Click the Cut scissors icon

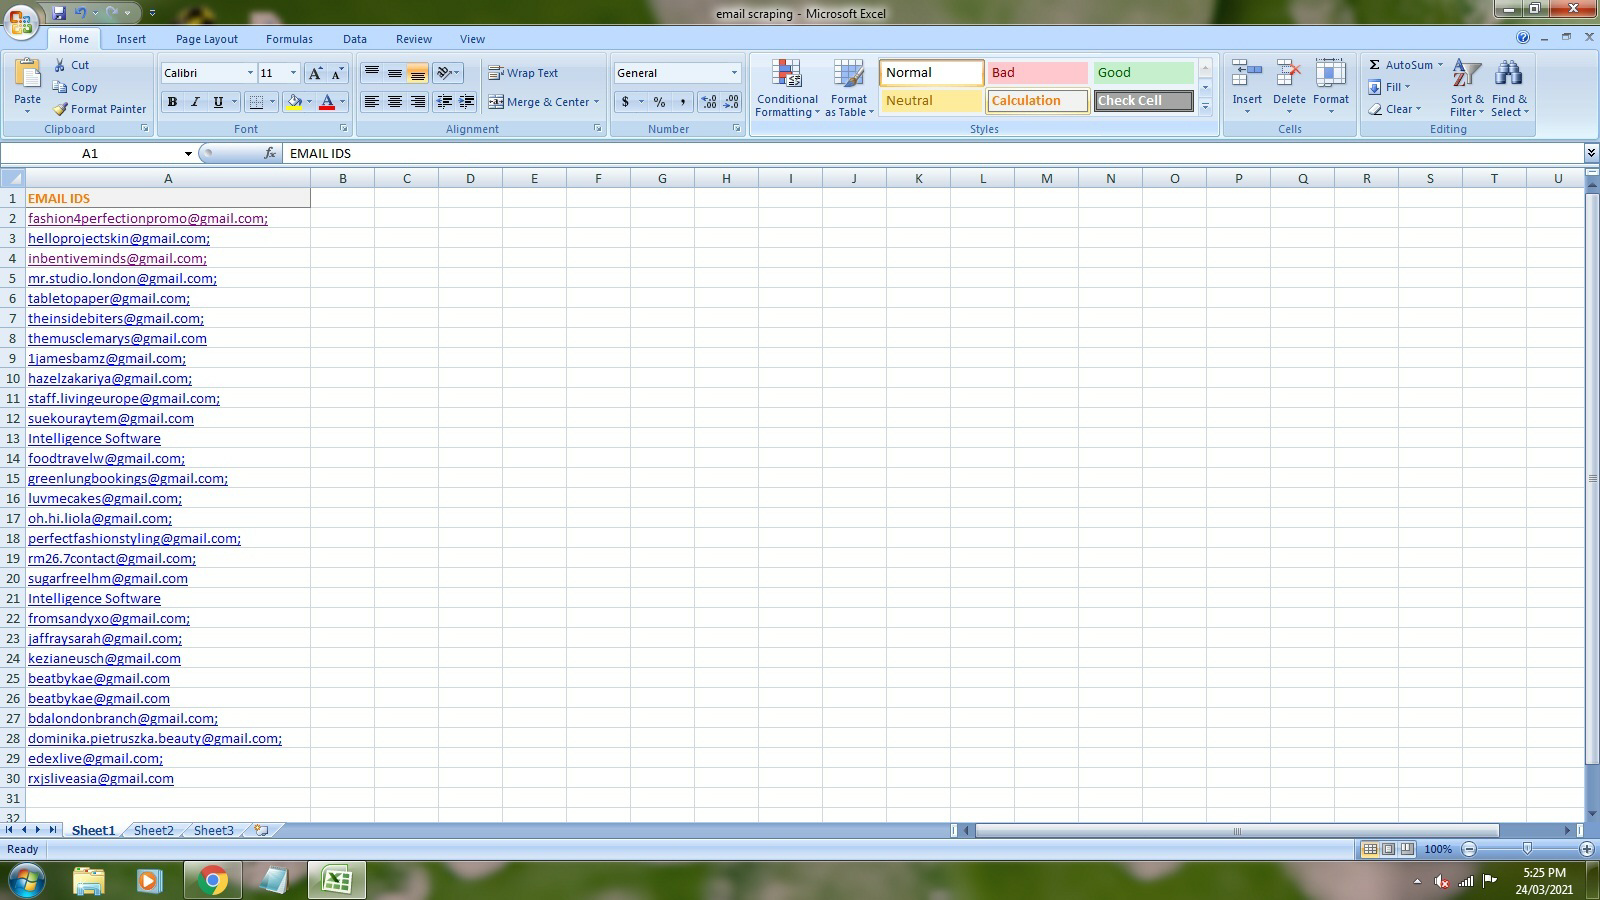coord(60,65)
